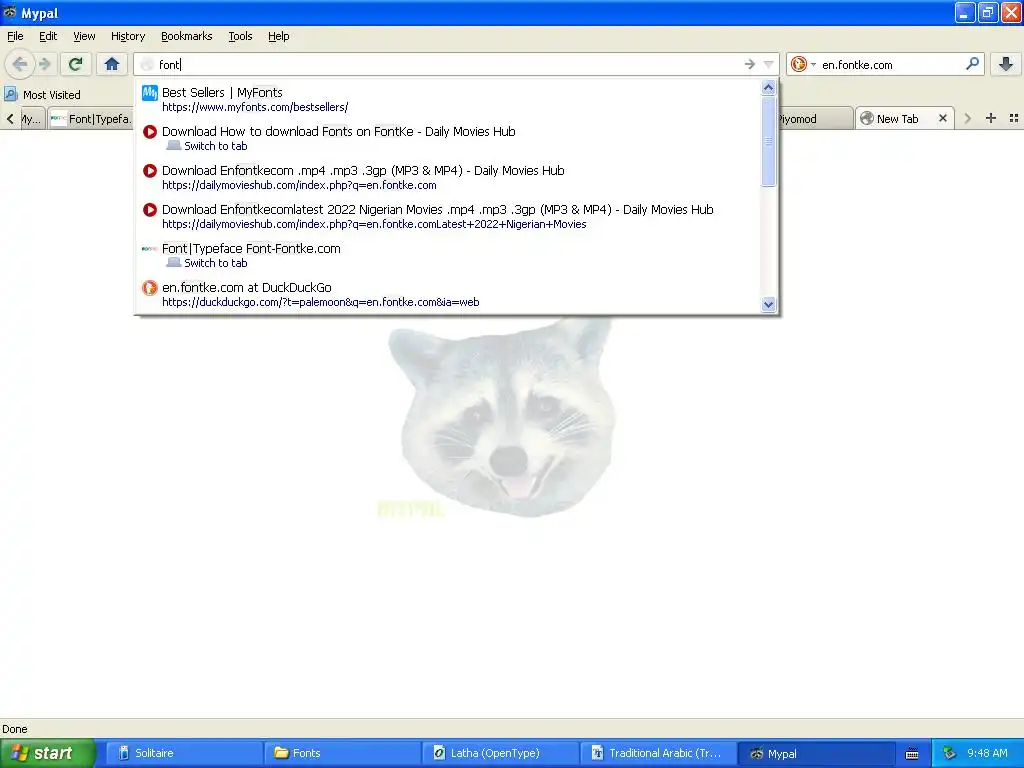Open the Tools menu
1024x768 pixels.
tap(240, 36)
